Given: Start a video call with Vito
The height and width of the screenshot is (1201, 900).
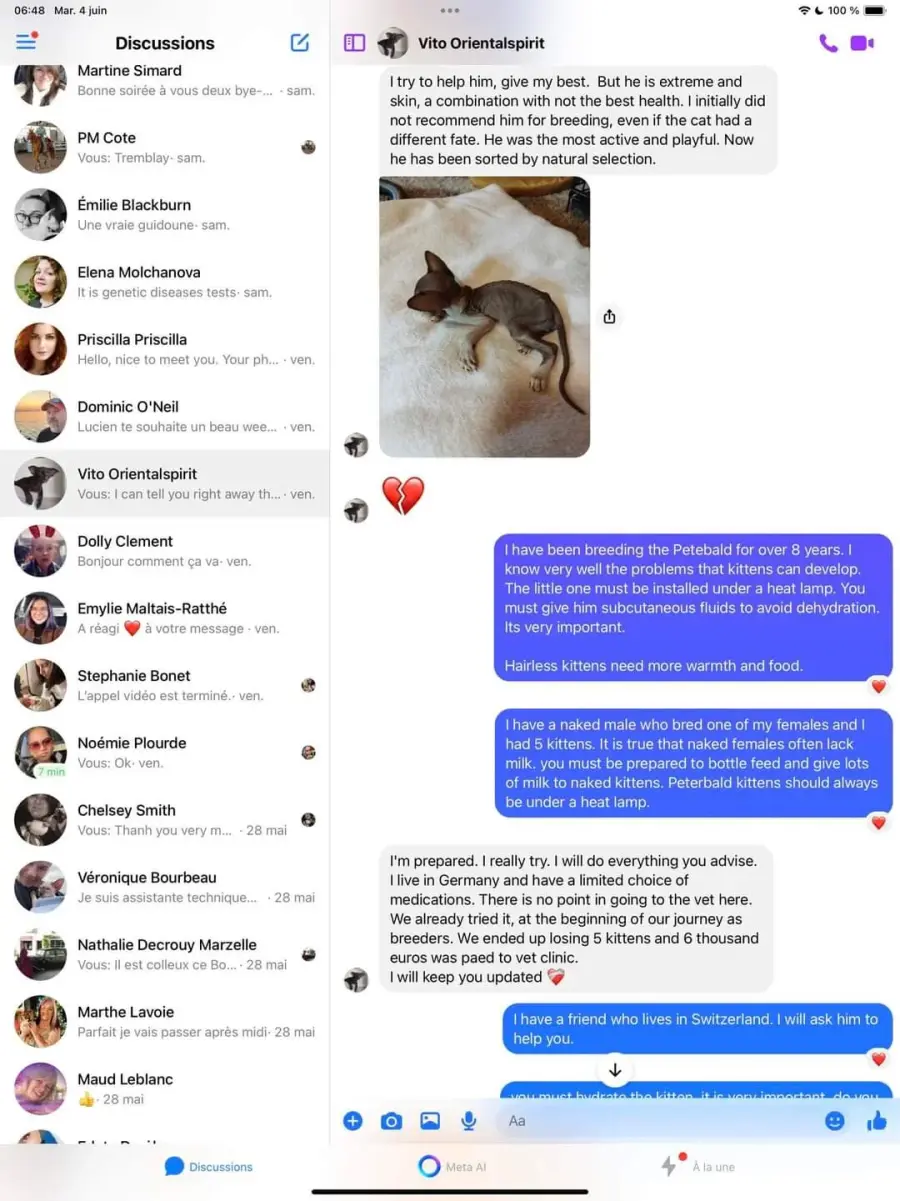Looking at the screenshot, I should click(x=862, y=43).
